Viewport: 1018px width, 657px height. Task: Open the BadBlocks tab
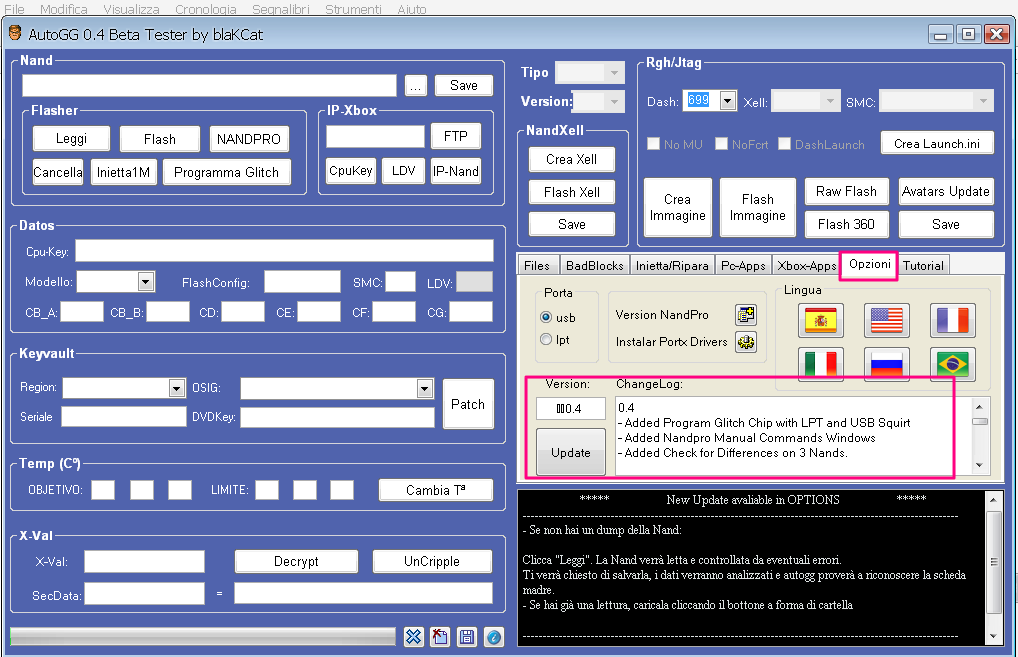594,266
